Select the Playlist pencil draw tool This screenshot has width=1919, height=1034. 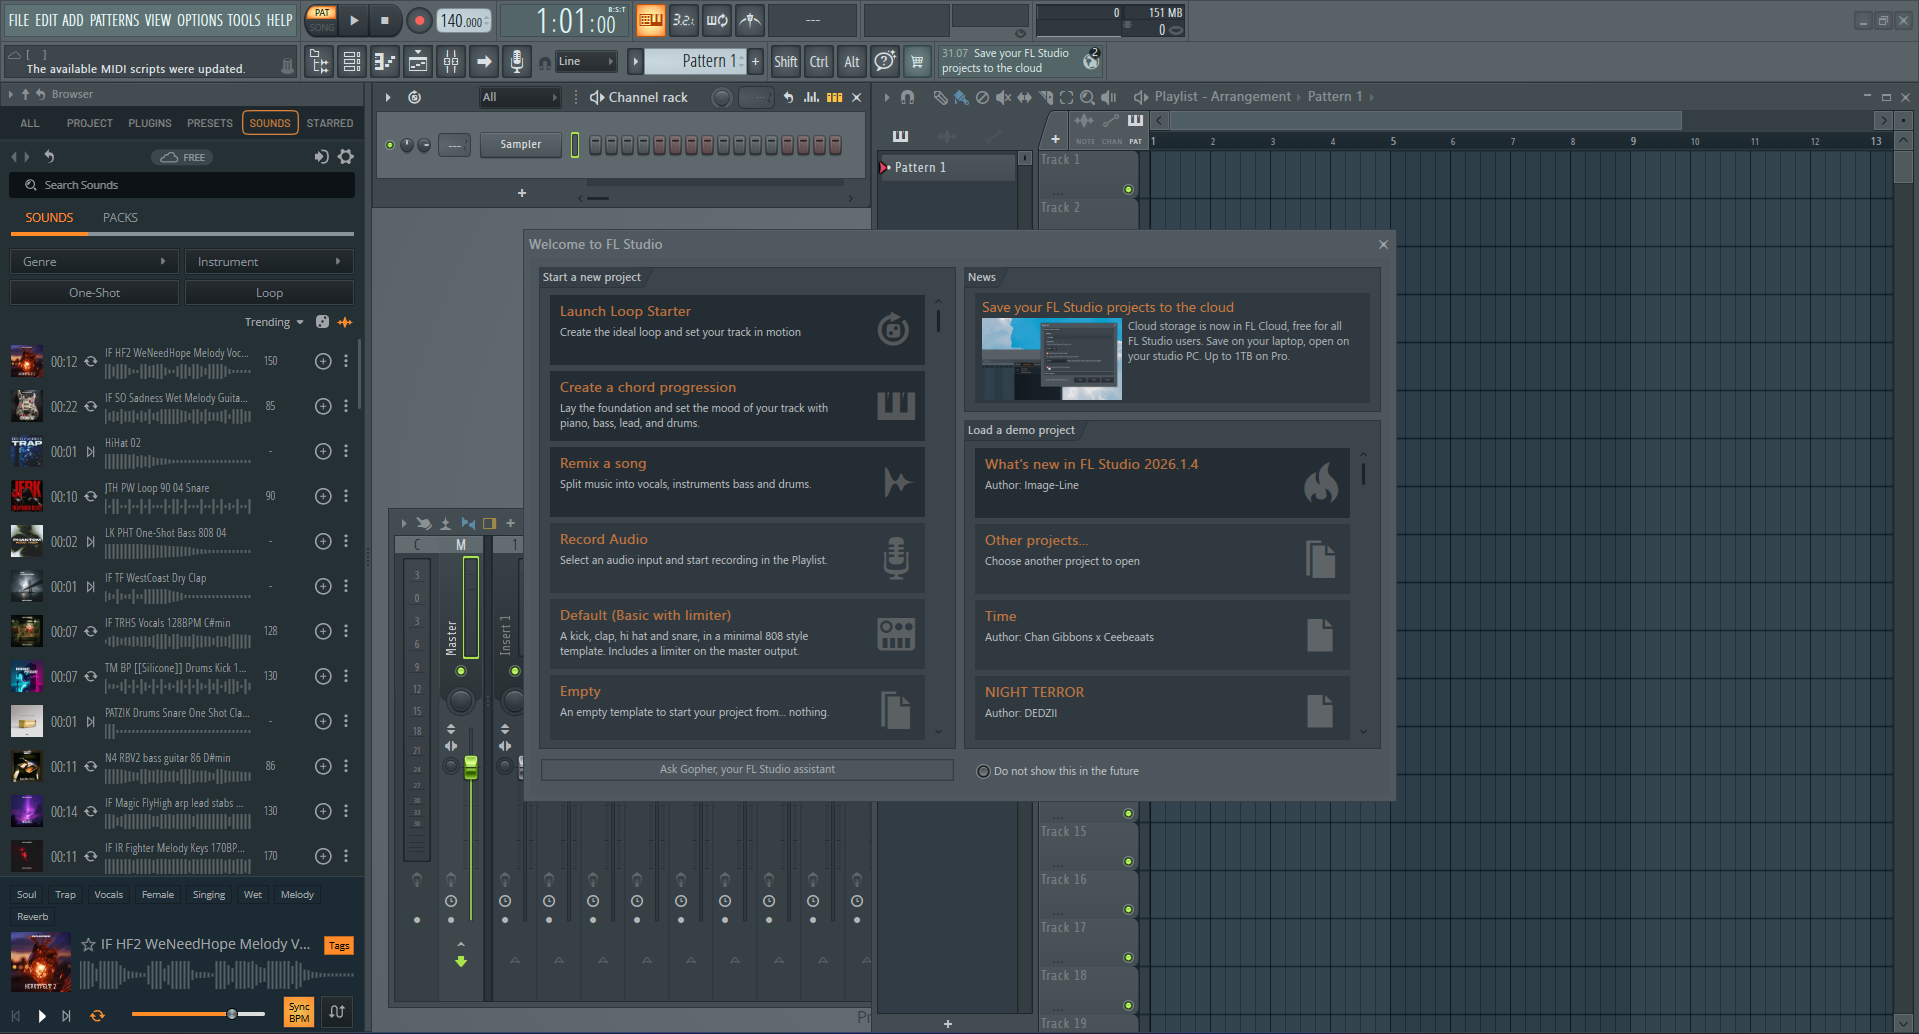point(940,97)
